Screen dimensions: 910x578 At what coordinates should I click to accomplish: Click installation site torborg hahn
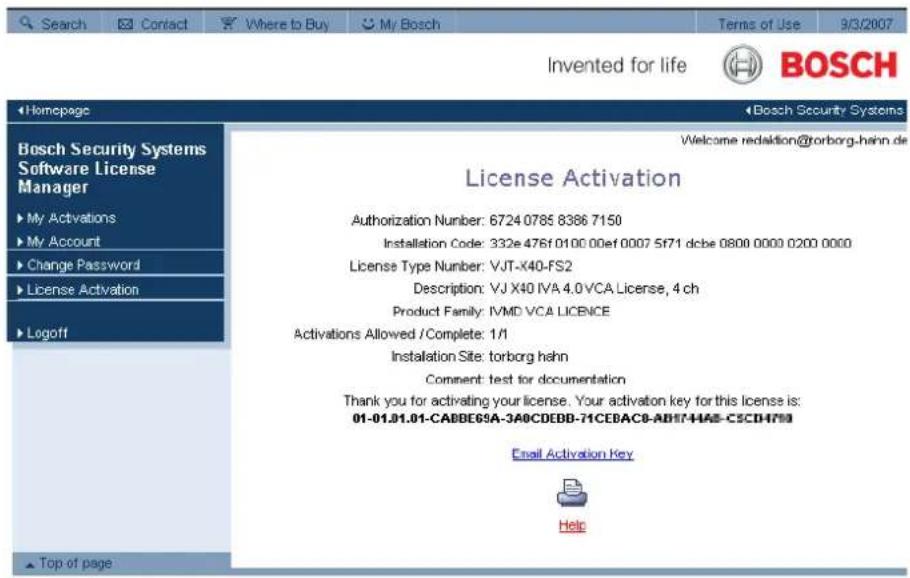click(529, 356)
